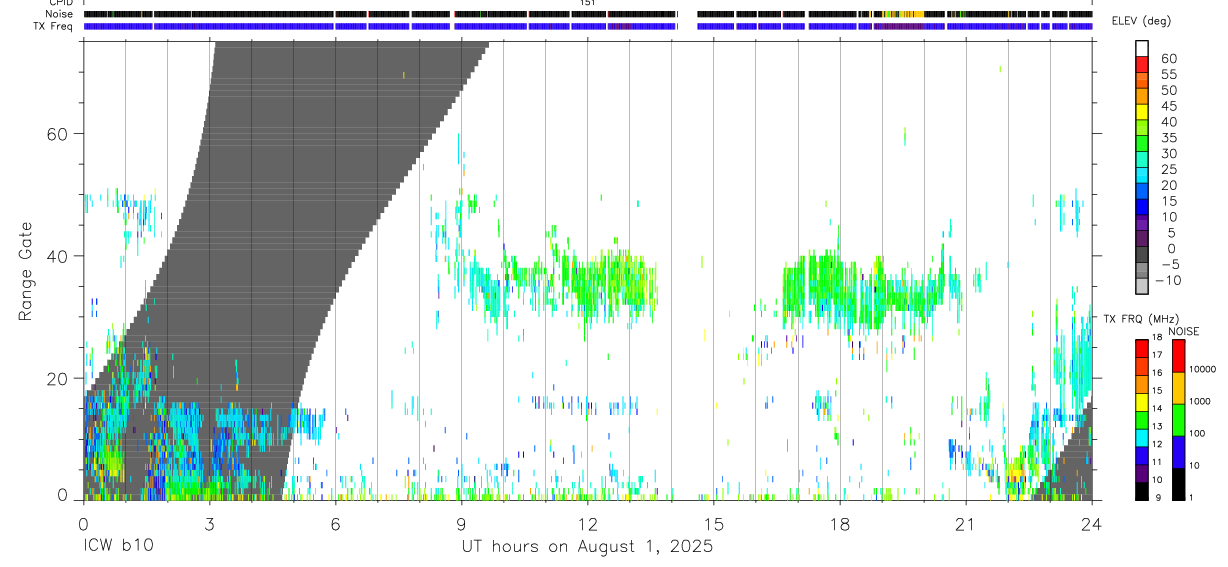1228x567 pixels.
Task: Click the 100 label on NOISE scale
Action: (x=1199, y=434)
